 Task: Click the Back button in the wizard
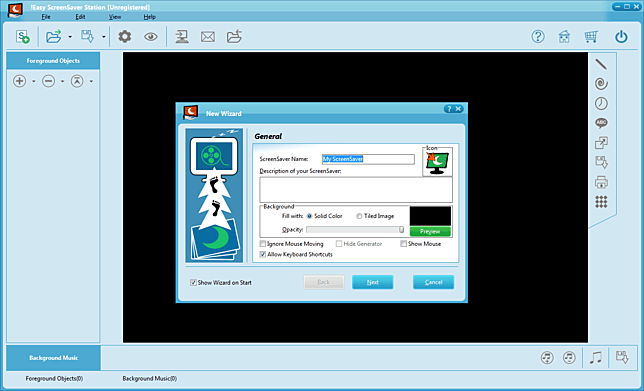(324, 282)
